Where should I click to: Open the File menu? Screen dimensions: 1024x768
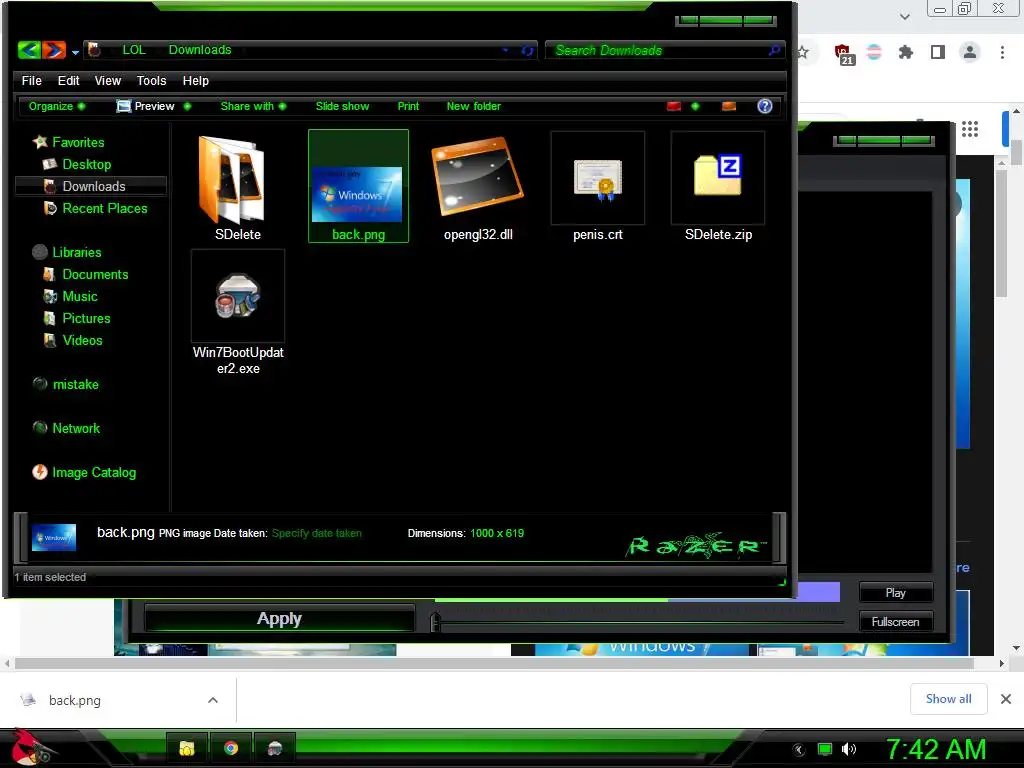coord(31,80)
